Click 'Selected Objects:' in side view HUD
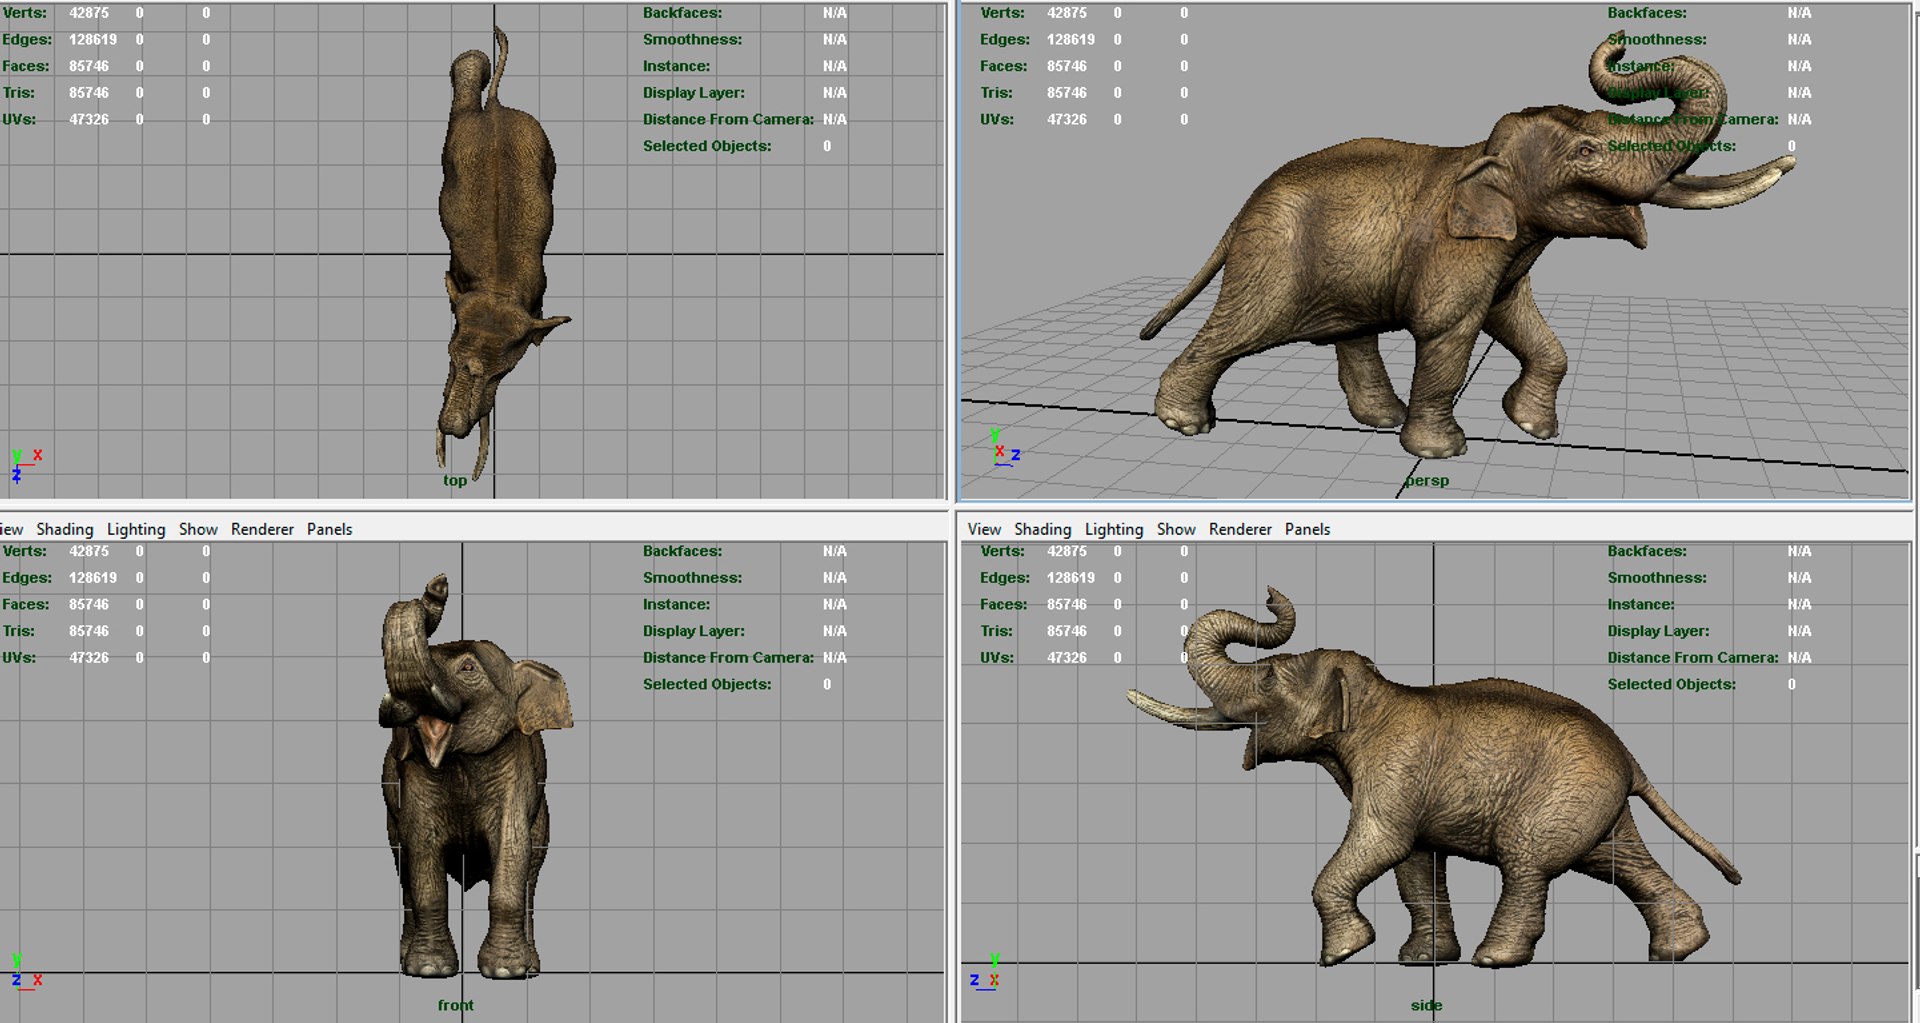 1672,684
